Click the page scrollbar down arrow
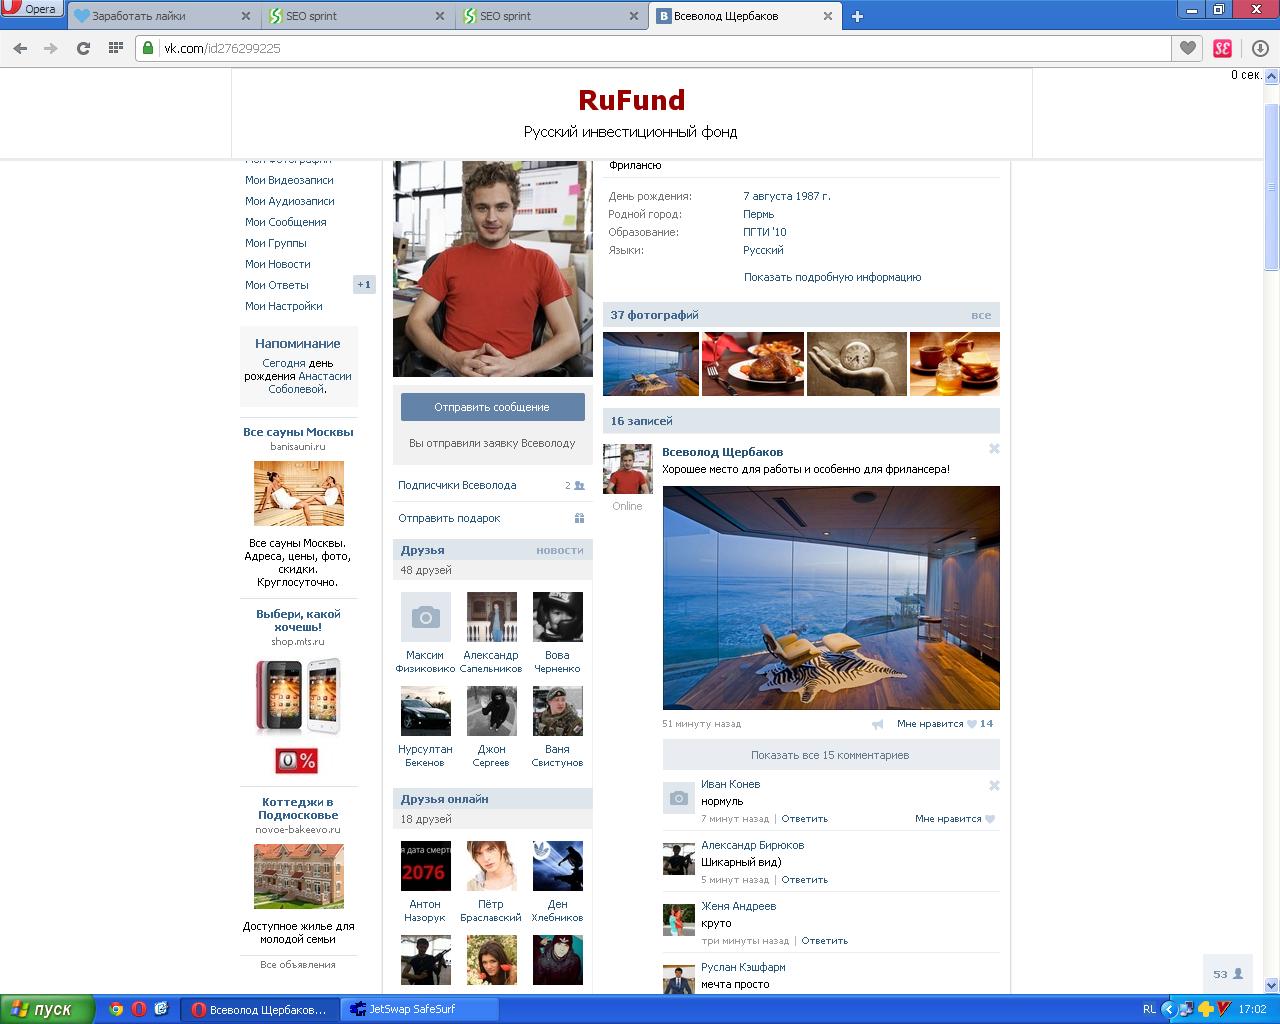Viewport: 1280px width, 1024px height. pyautogui.click(x=1272, y=986)
